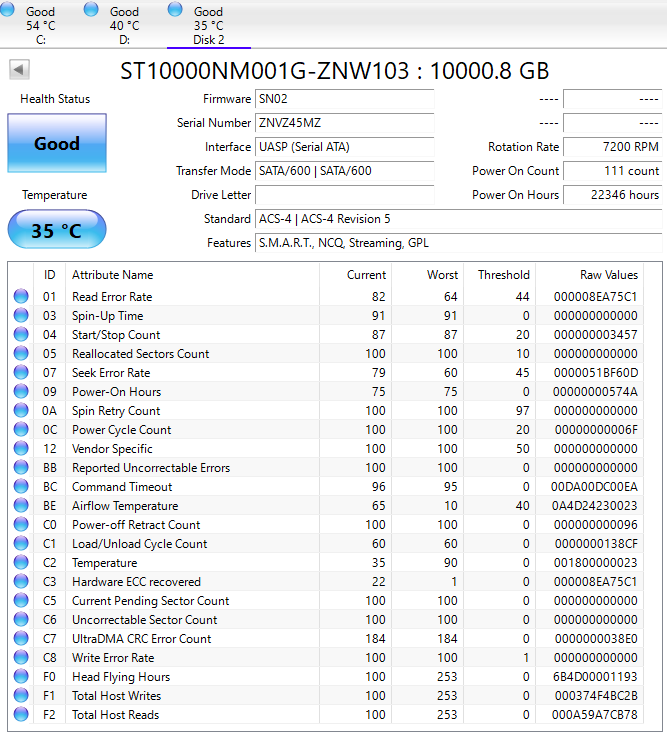Click the Power On Count value 111 count
Viewport: 667px width, 736px height.
coord(613,171)
